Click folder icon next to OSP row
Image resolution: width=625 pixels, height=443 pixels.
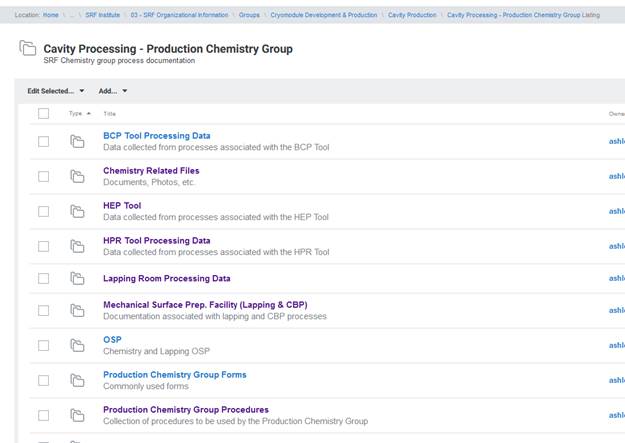(77, 346)
